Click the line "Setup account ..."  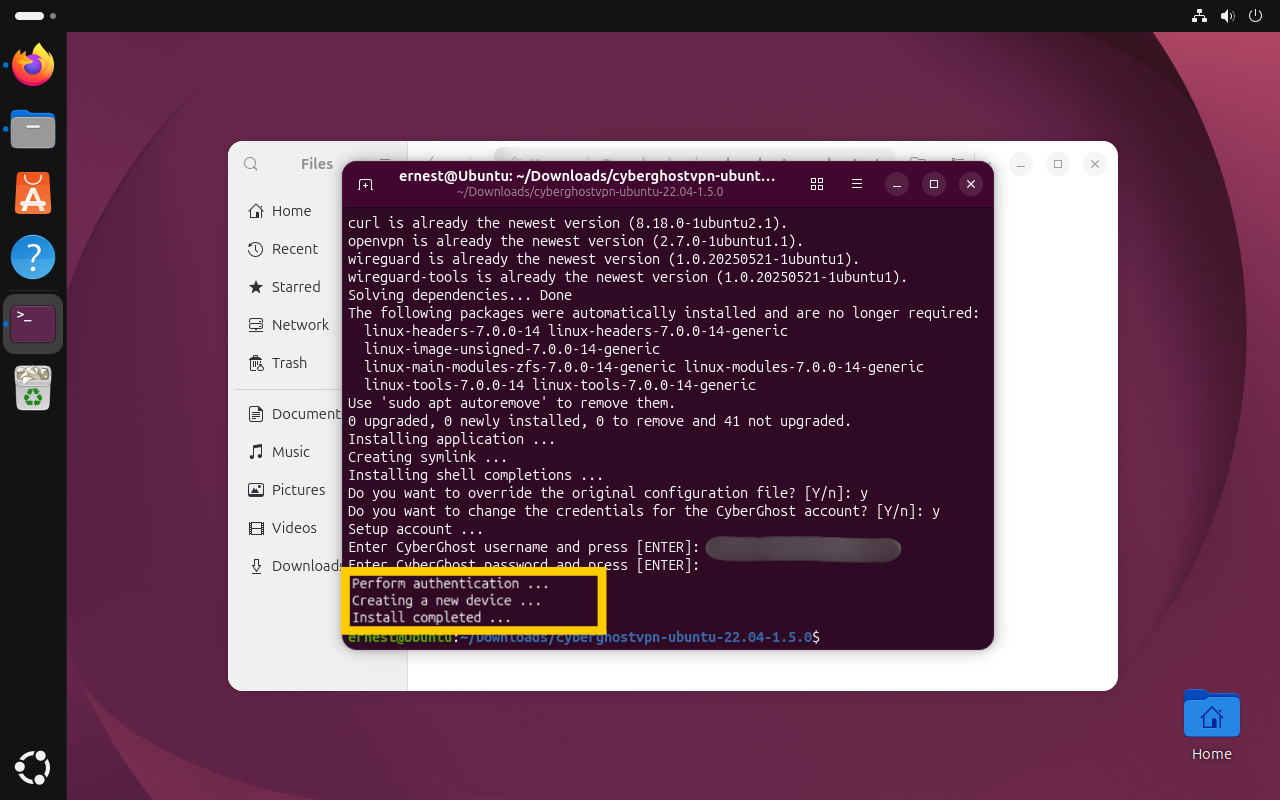tap(415, 529)
